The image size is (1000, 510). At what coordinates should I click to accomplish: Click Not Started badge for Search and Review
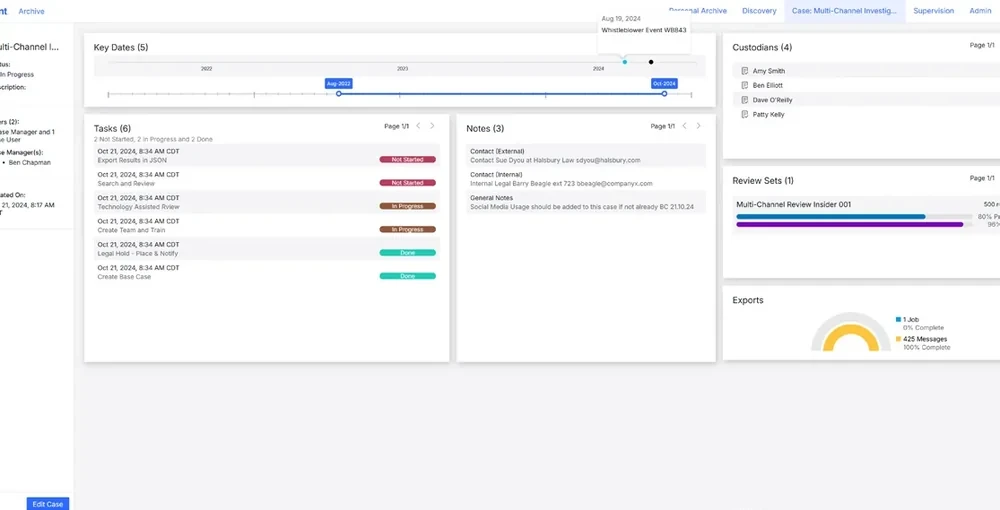click(408, 183)
